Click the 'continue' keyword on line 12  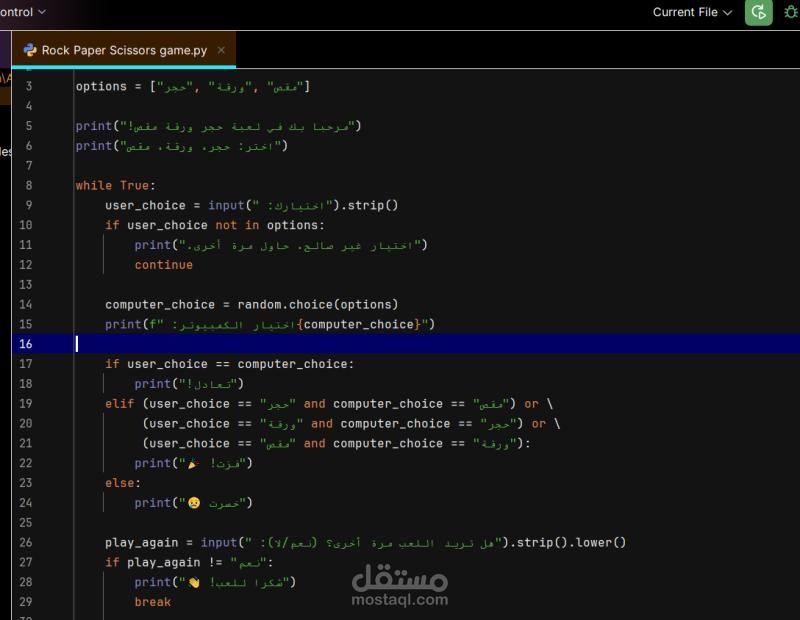[x=164, y=265]
